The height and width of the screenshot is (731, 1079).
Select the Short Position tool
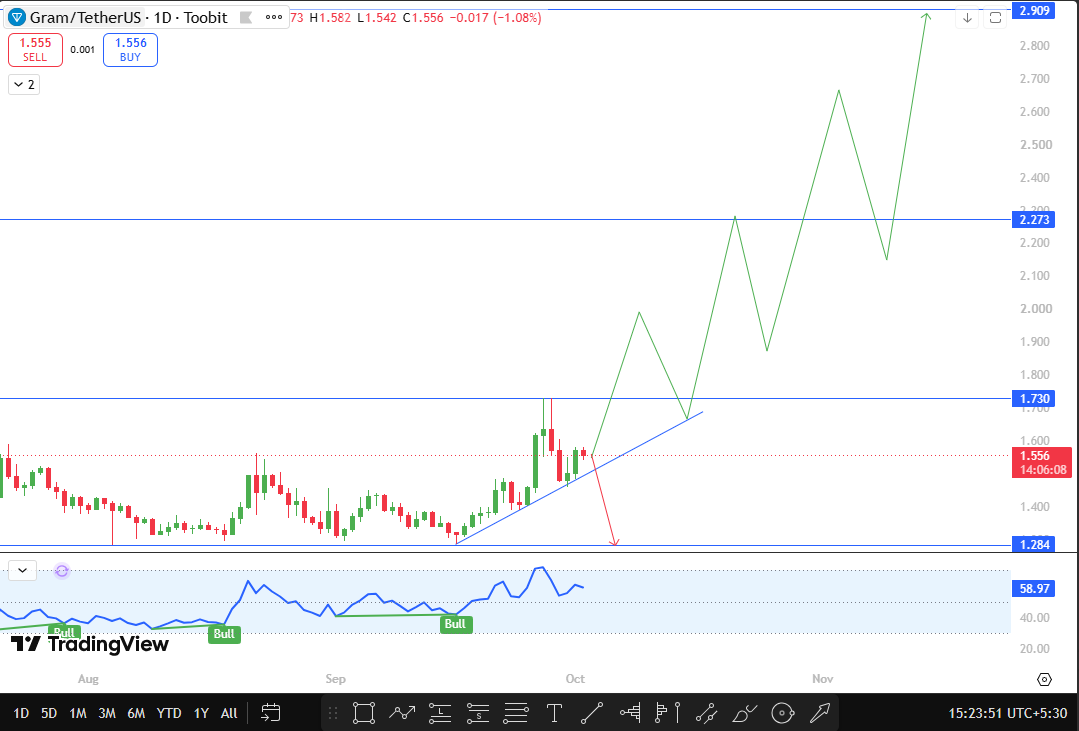pyautogui.click(x=478, y=713)
